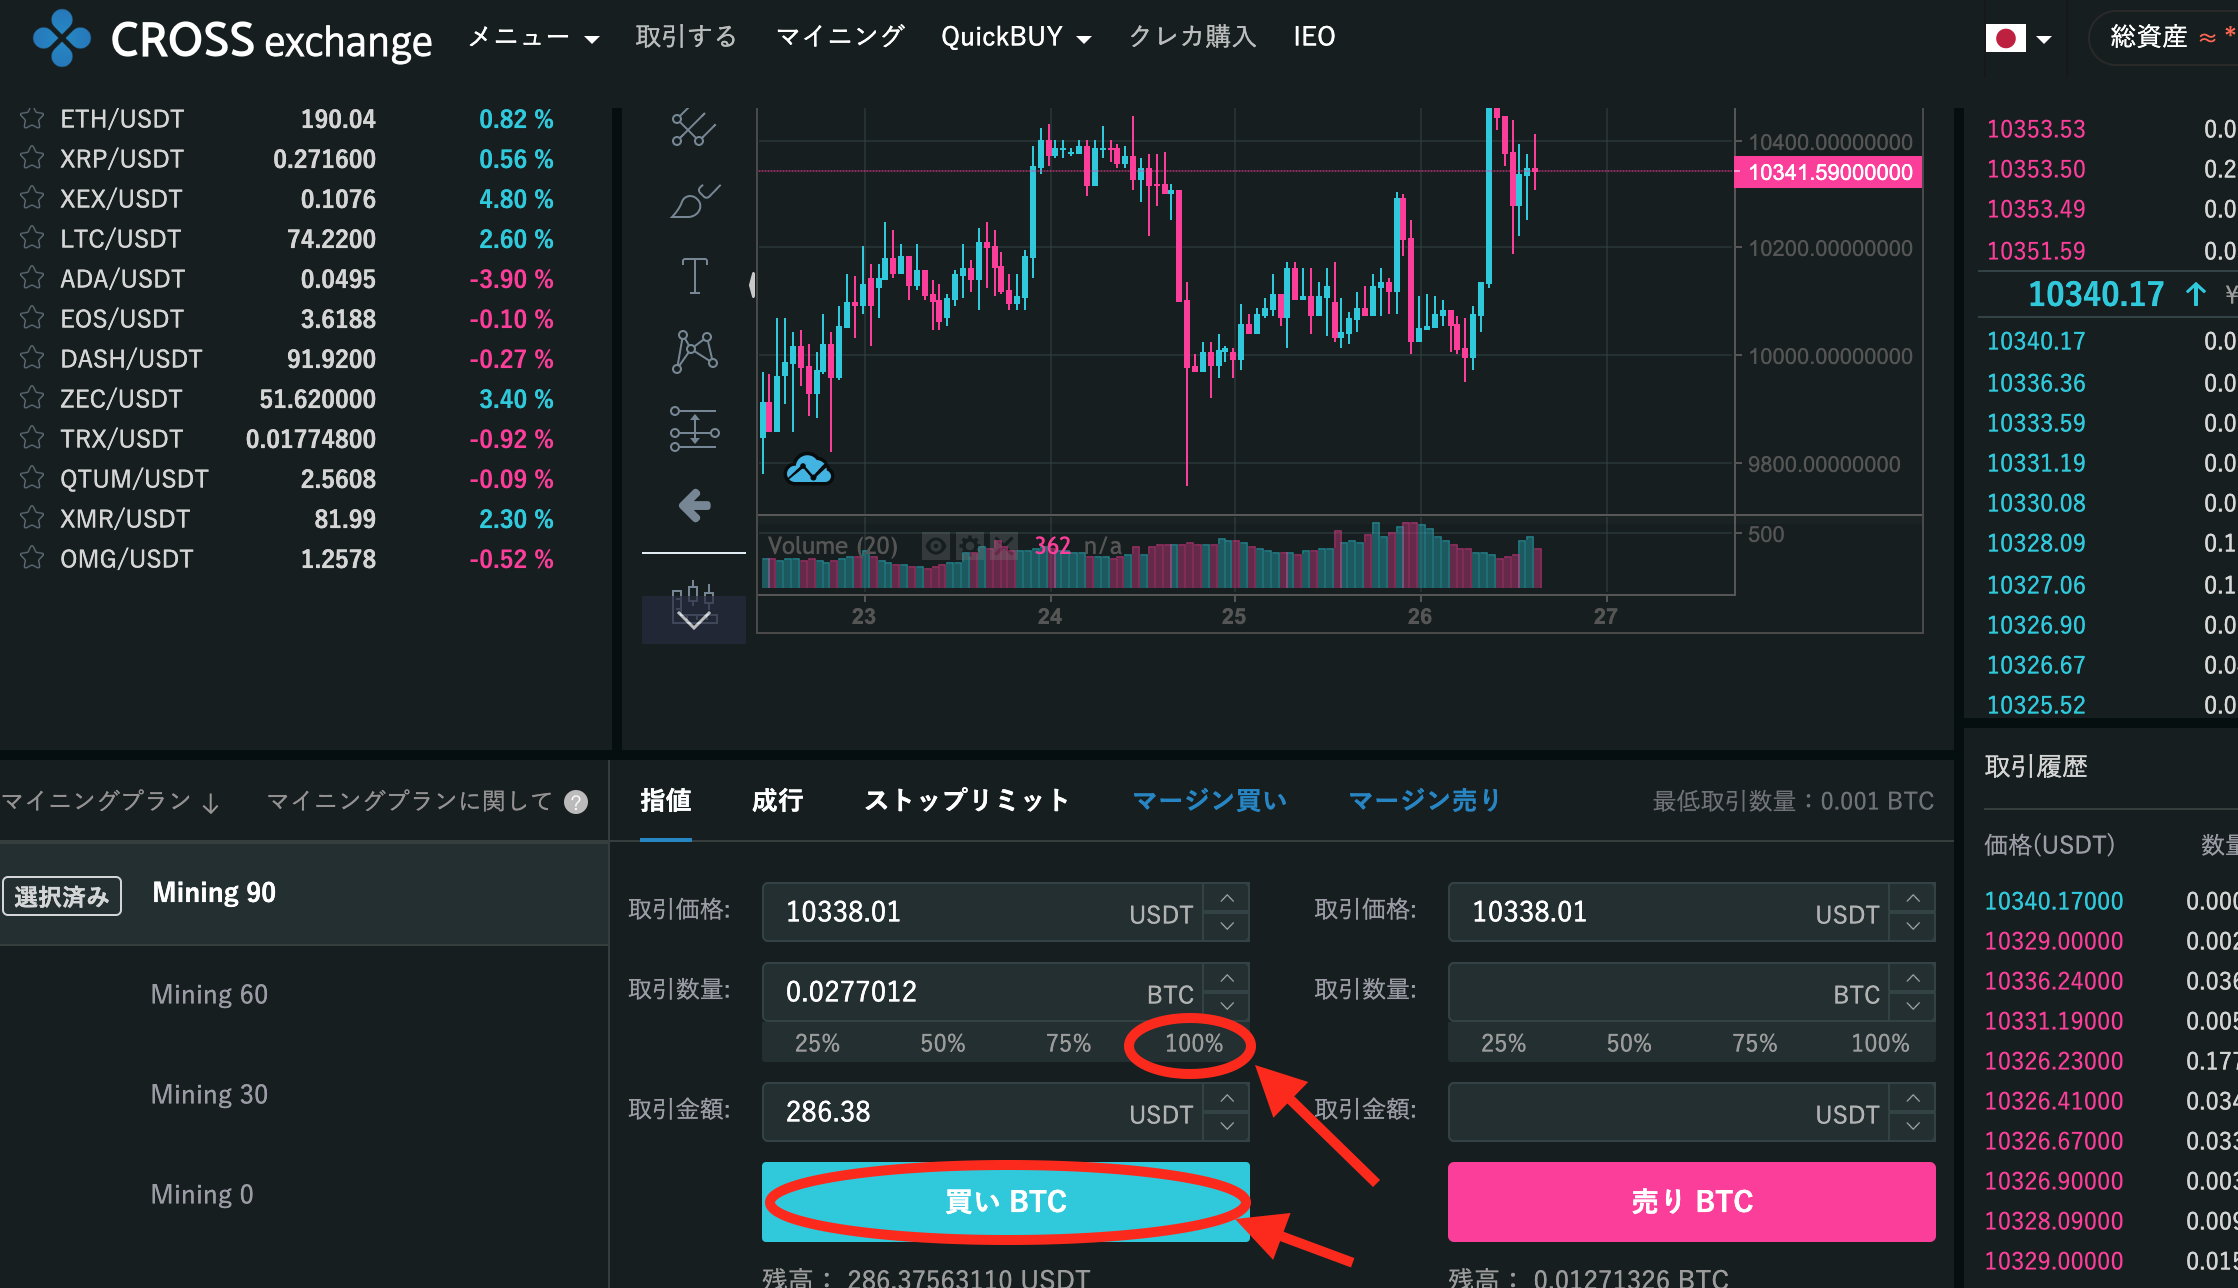Viewport: 2238px width, 1288px height.
Task: Favorite the TRX/USDT pair star
Action: (32, 438)
